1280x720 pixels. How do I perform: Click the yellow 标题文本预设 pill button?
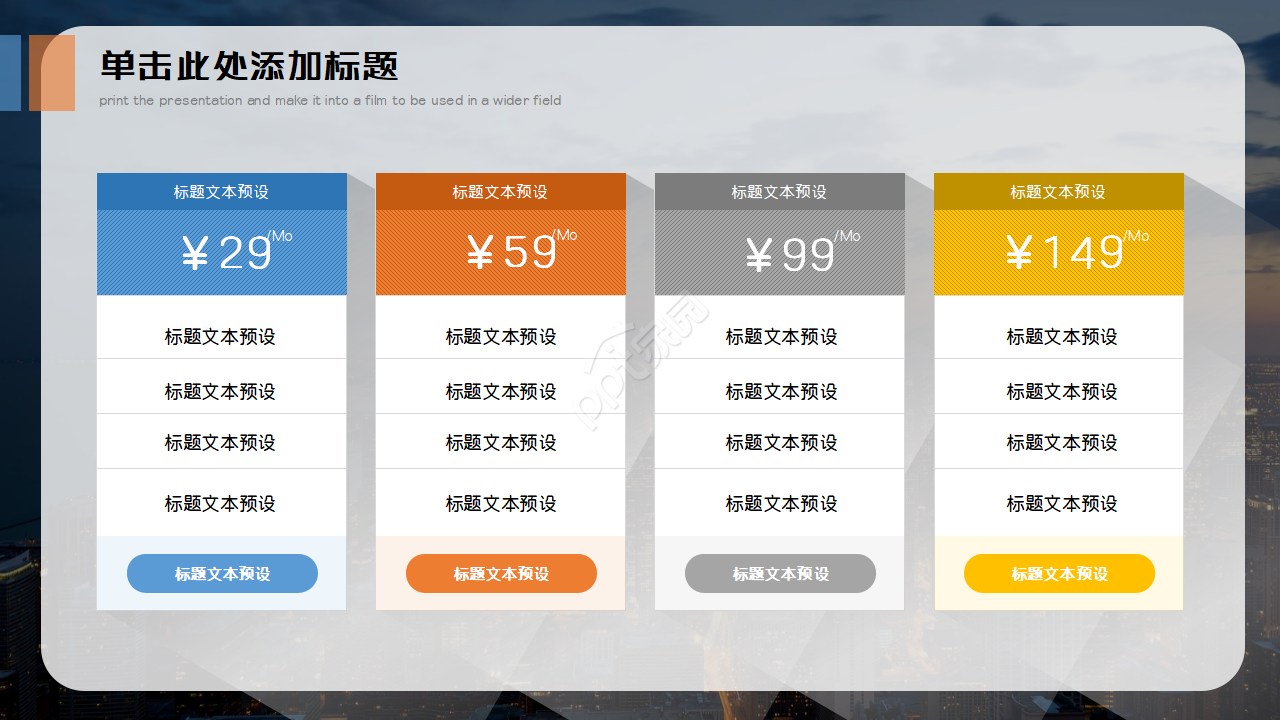1058,573
